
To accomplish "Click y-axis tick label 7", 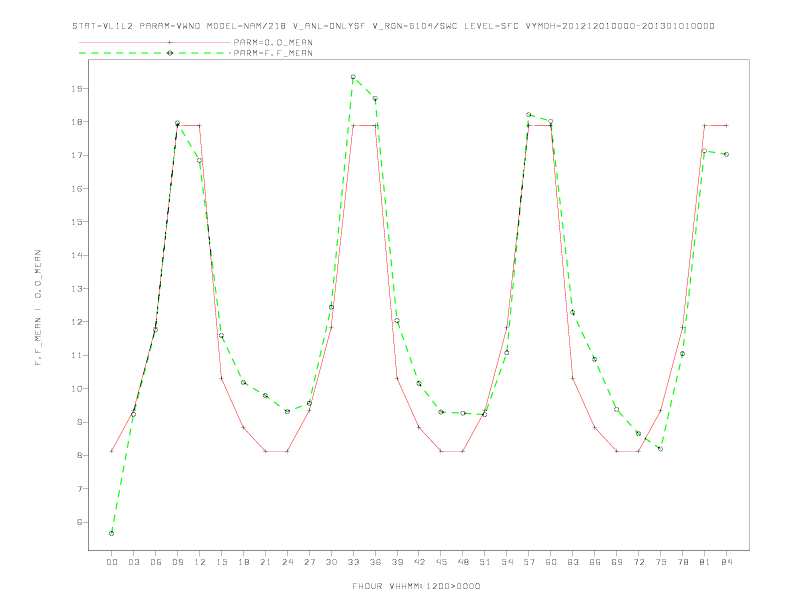I will coord(79,489).
